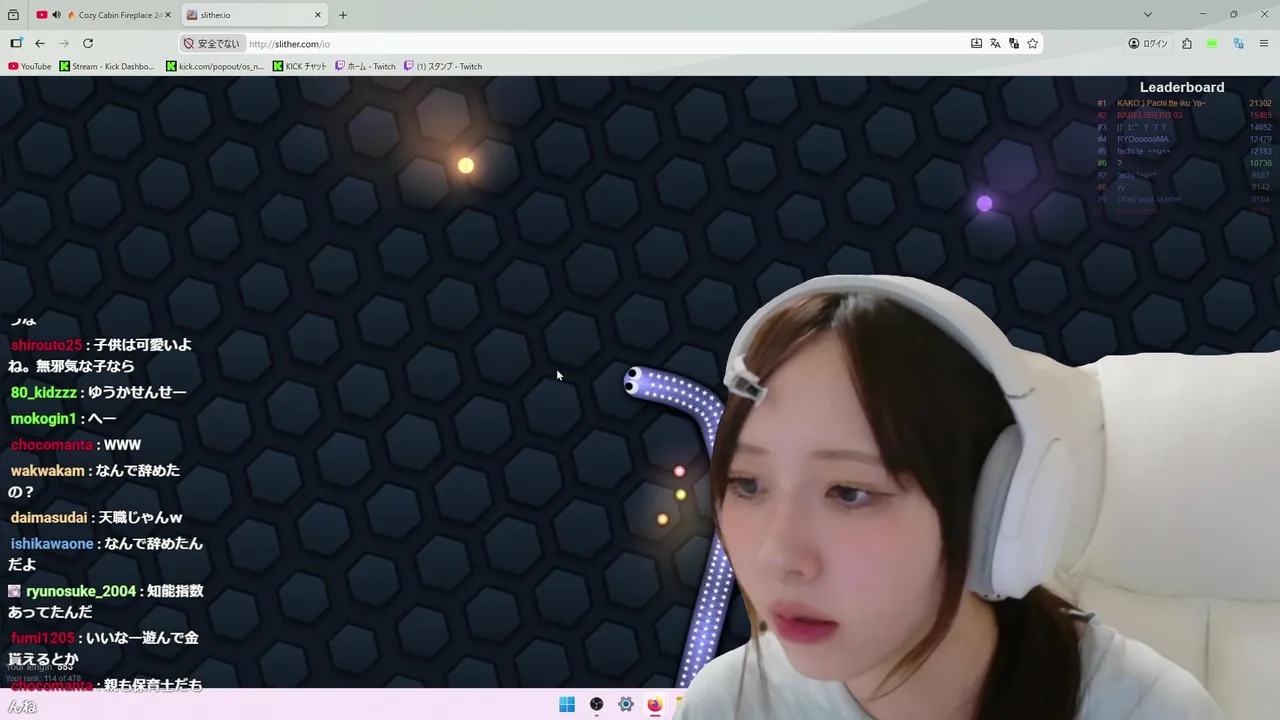Click leaderboard entry KAKO:) Pachi tte iku Yo~
The height and width of the screenshot is (720, 1280).
1161,103
